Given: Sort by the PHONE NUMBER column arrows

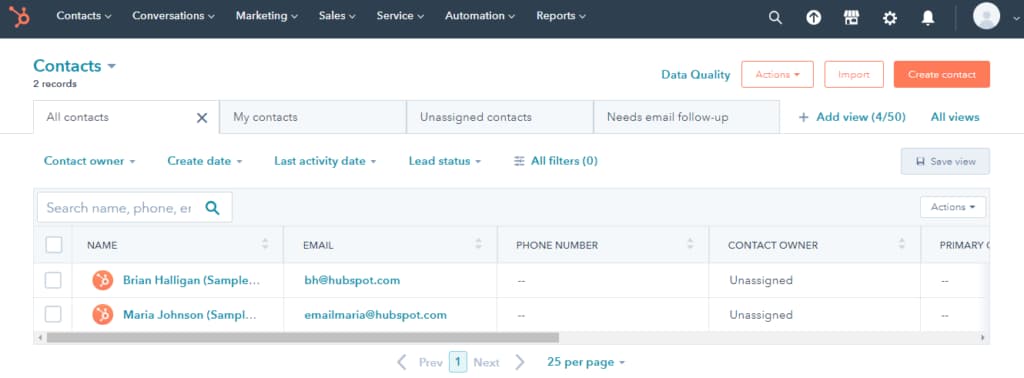Looking at the screenshot, I should pos(690,244).
